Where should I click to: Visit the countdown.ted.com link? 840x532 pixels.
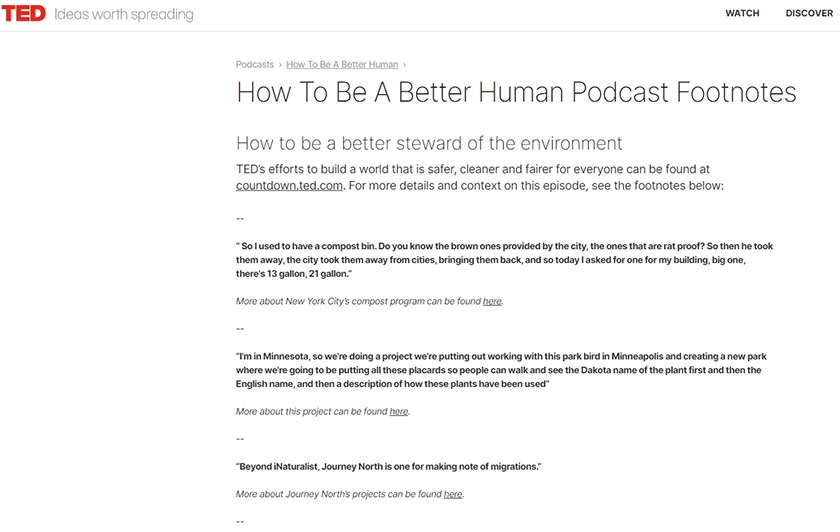point(289,186)
